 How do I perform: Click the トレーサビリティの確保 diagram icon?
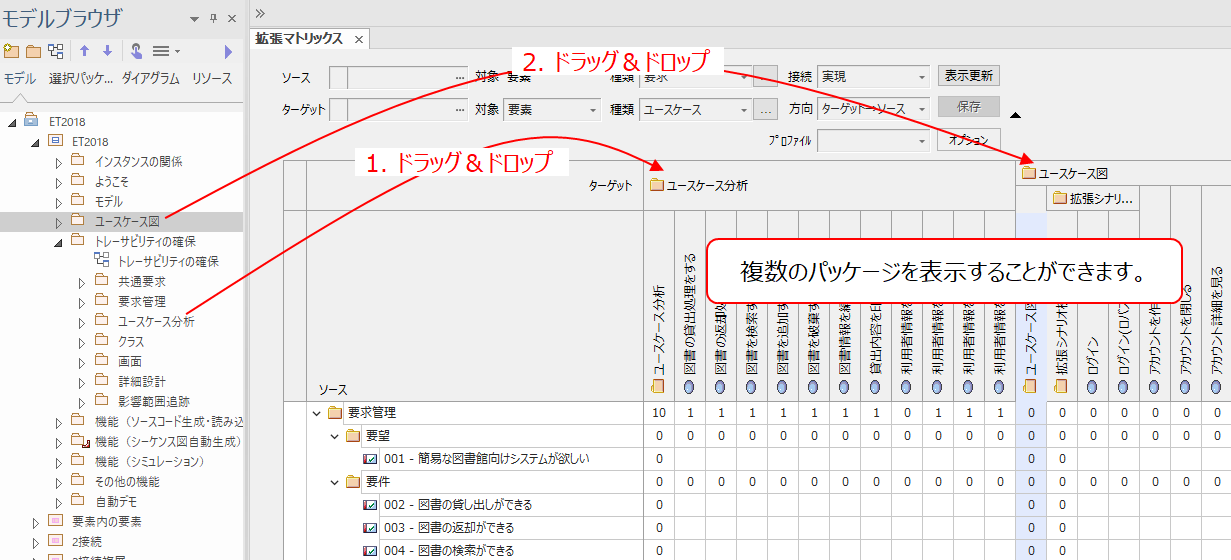pos(101,260)
